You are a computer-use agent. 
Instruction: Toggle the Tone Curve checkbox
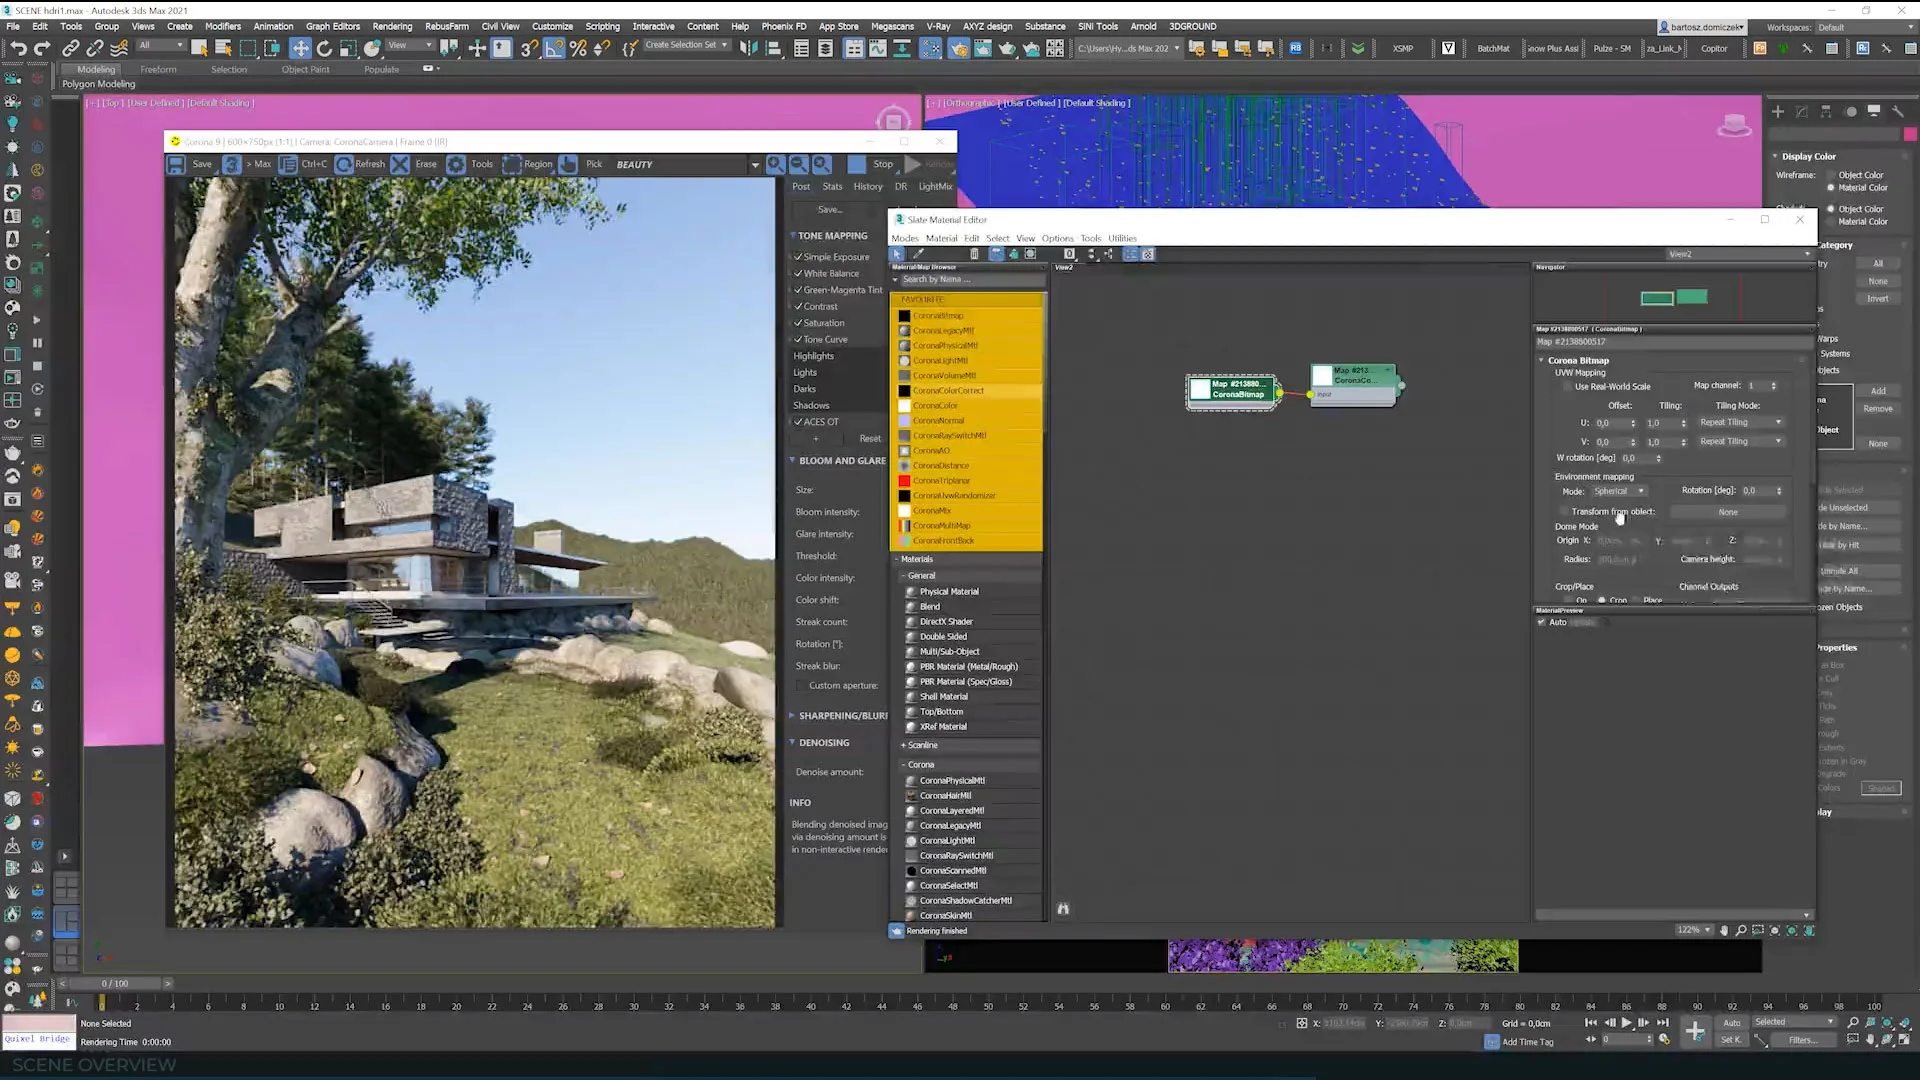pyautogui.click(x=798, y=339)
